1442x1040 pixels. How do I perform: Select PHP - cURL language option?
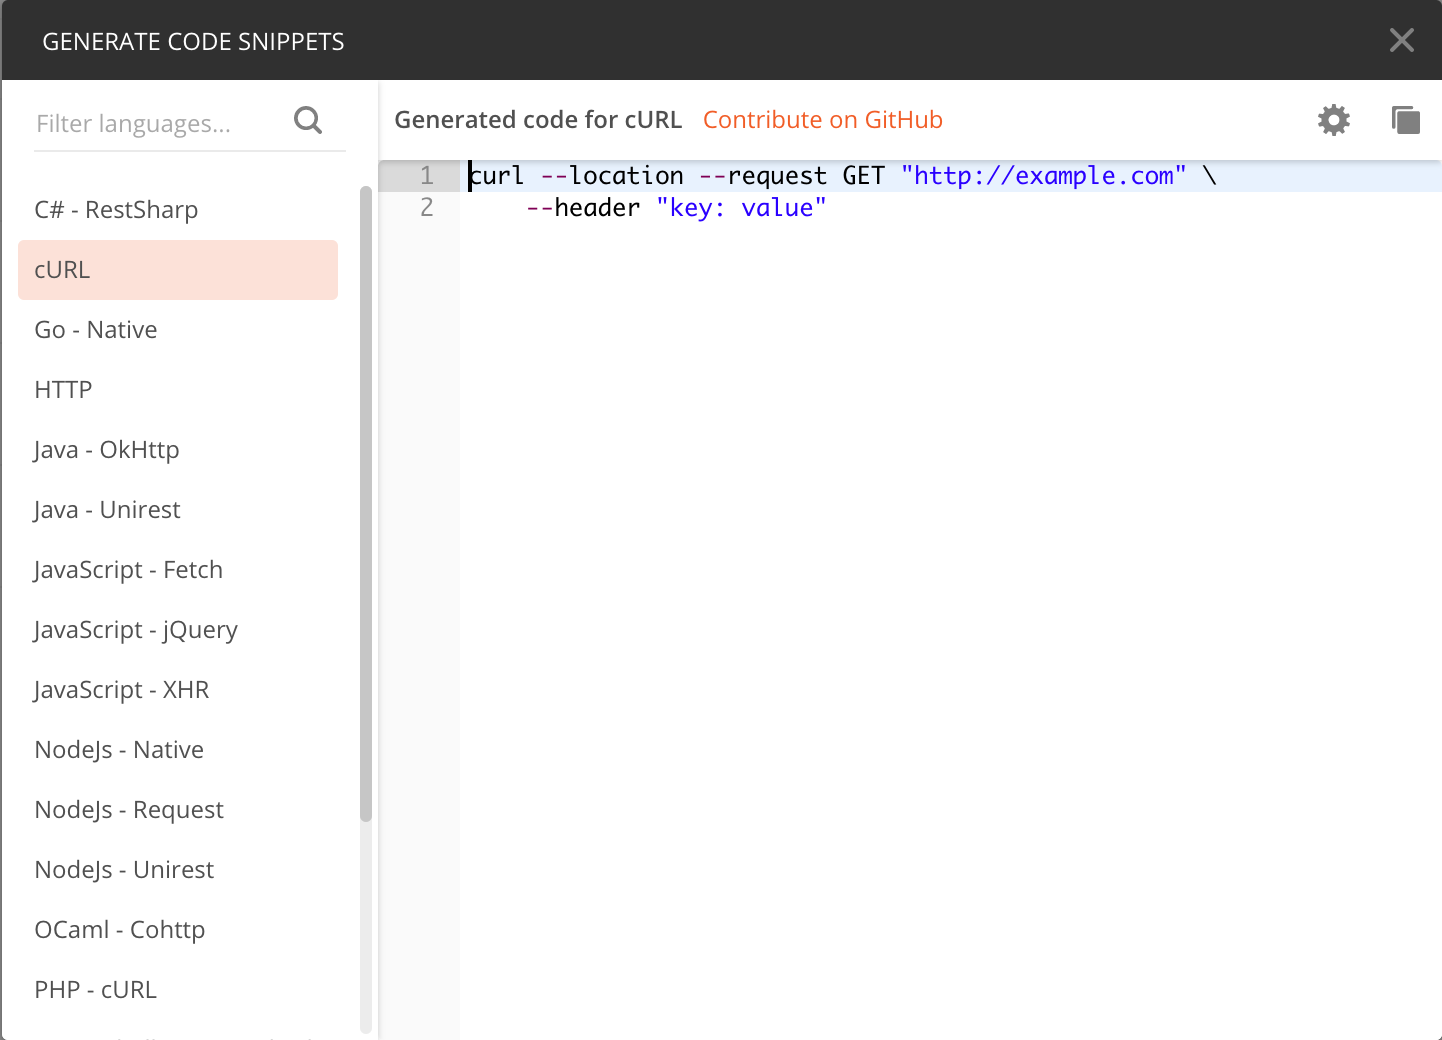(95, 989)
